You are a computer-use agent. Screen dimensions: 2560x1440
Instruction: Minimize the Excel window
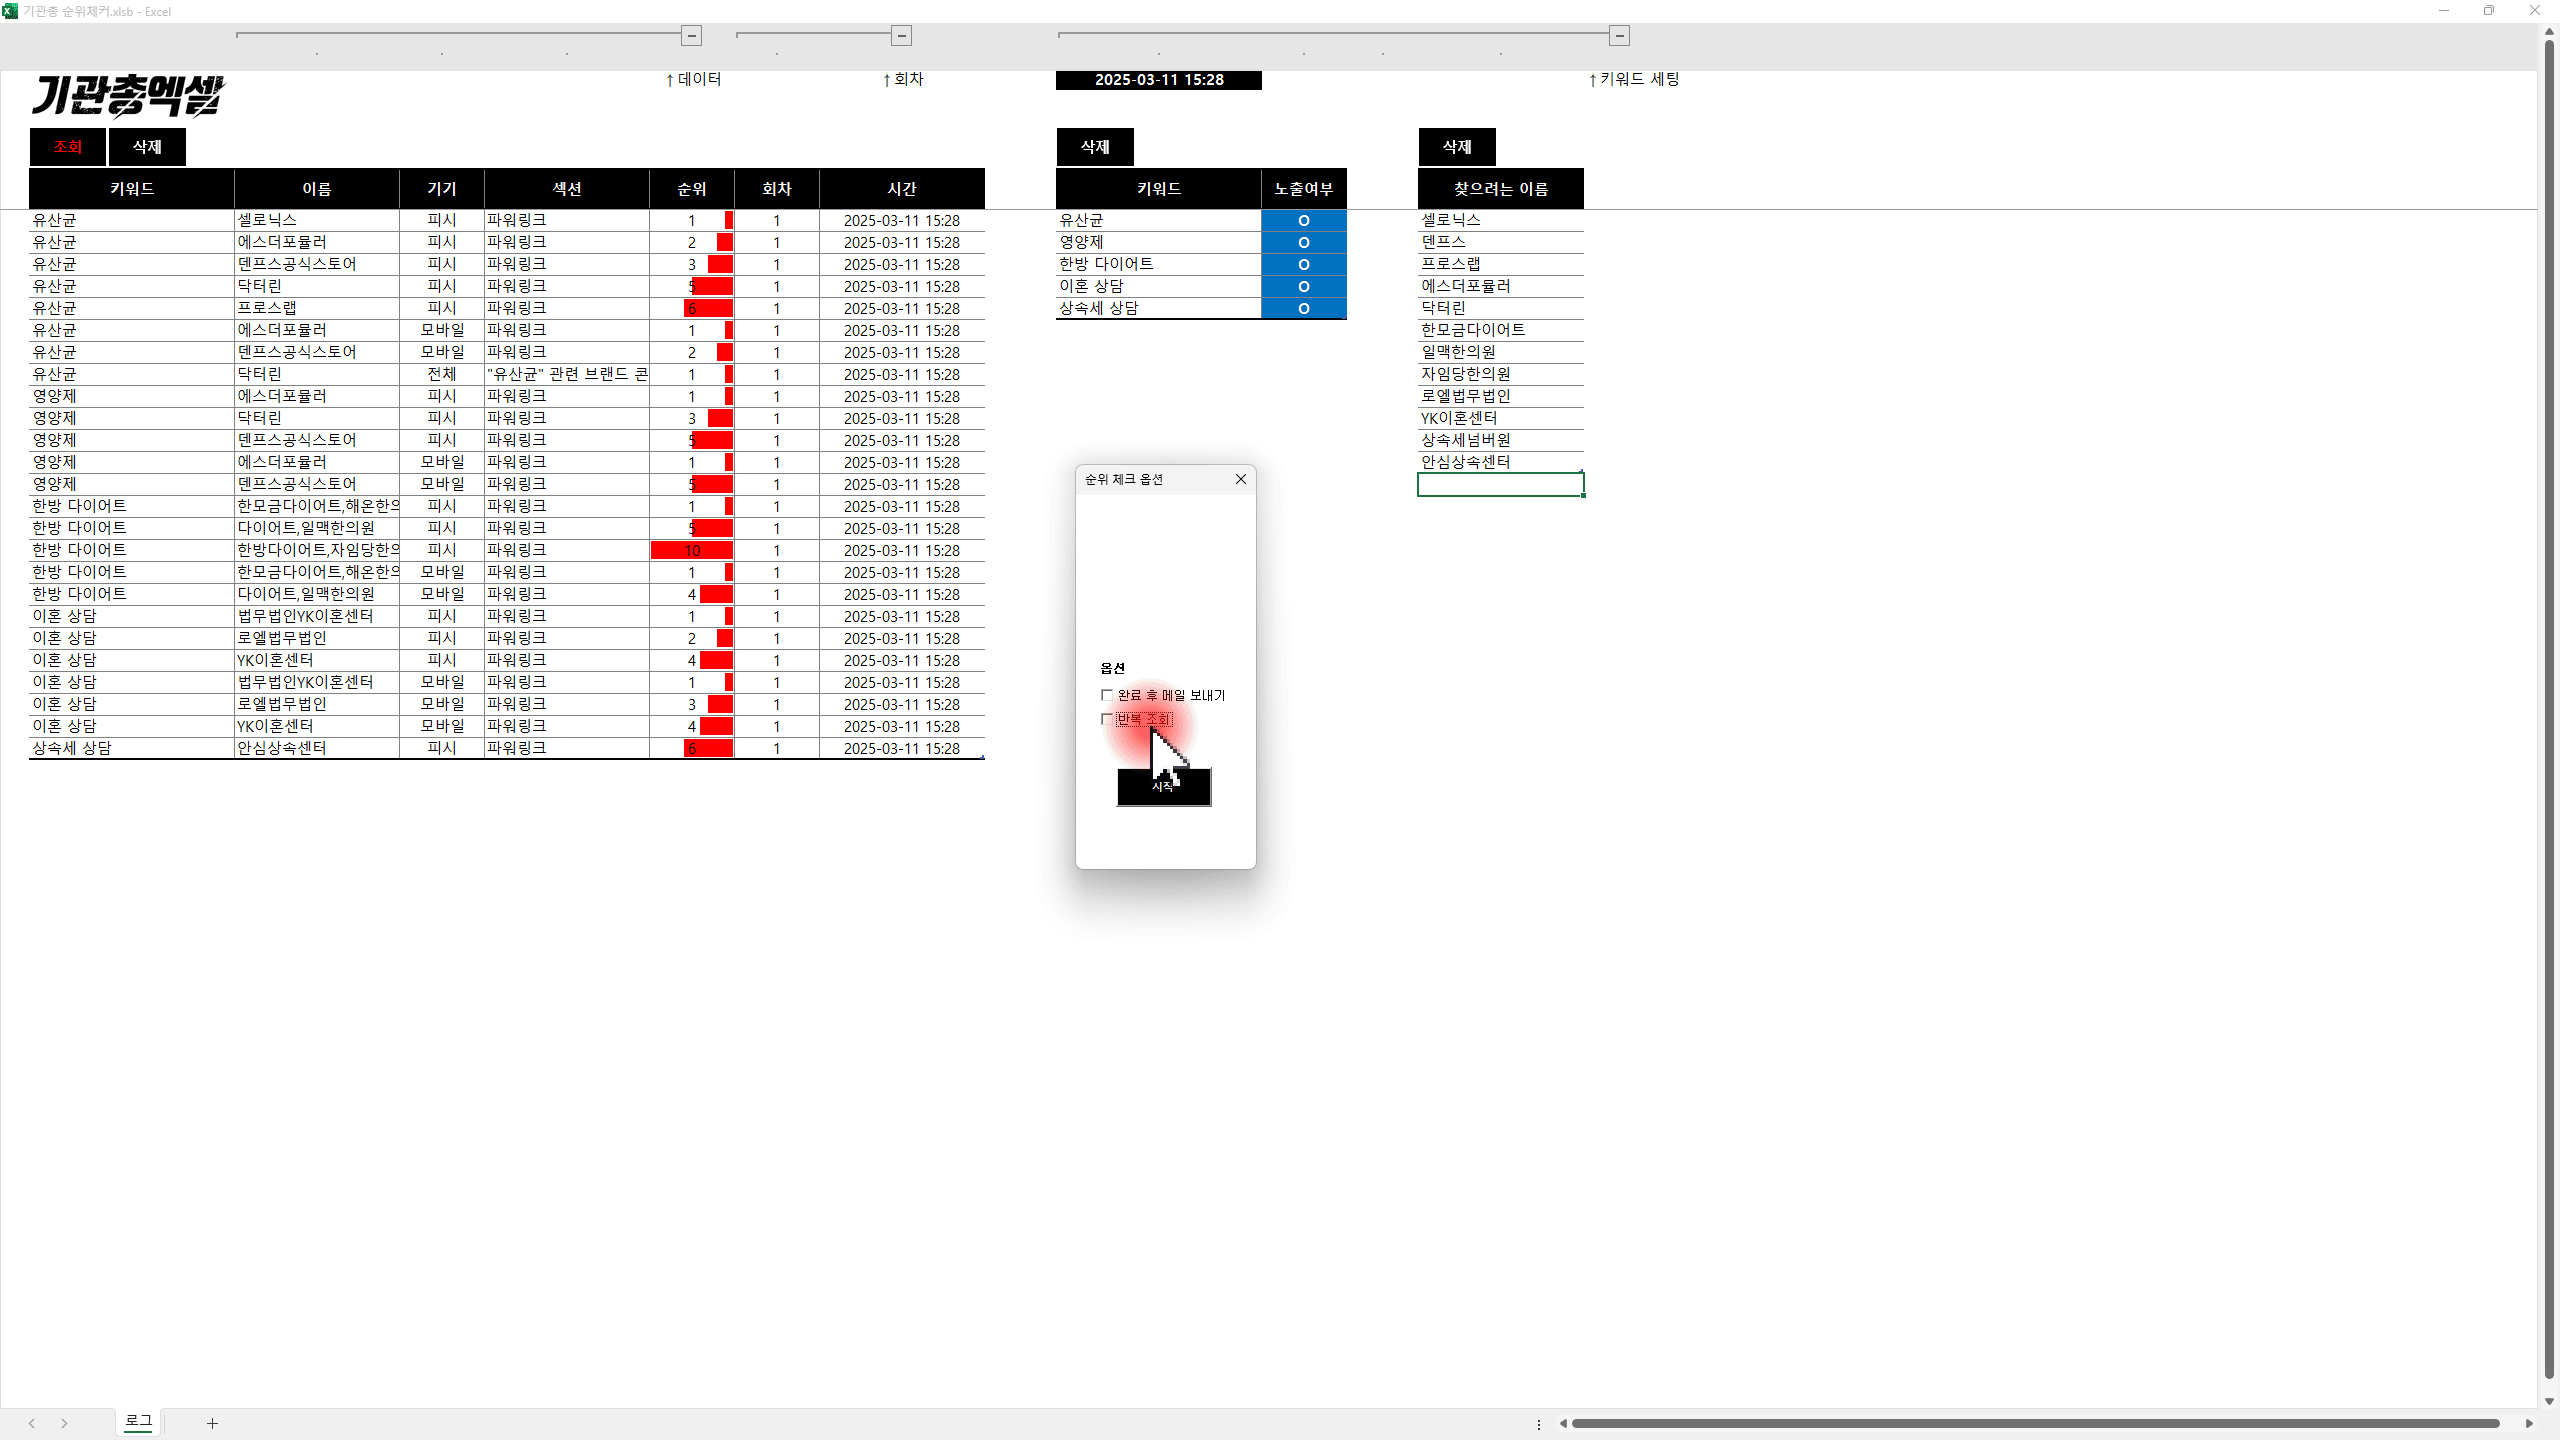click(x=2444, y=11)
